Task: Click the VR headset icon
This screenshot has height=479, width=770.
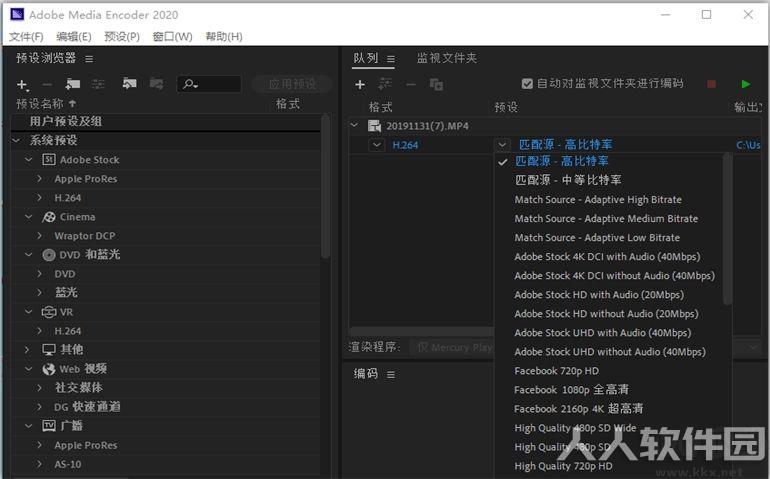Action: 49,312
